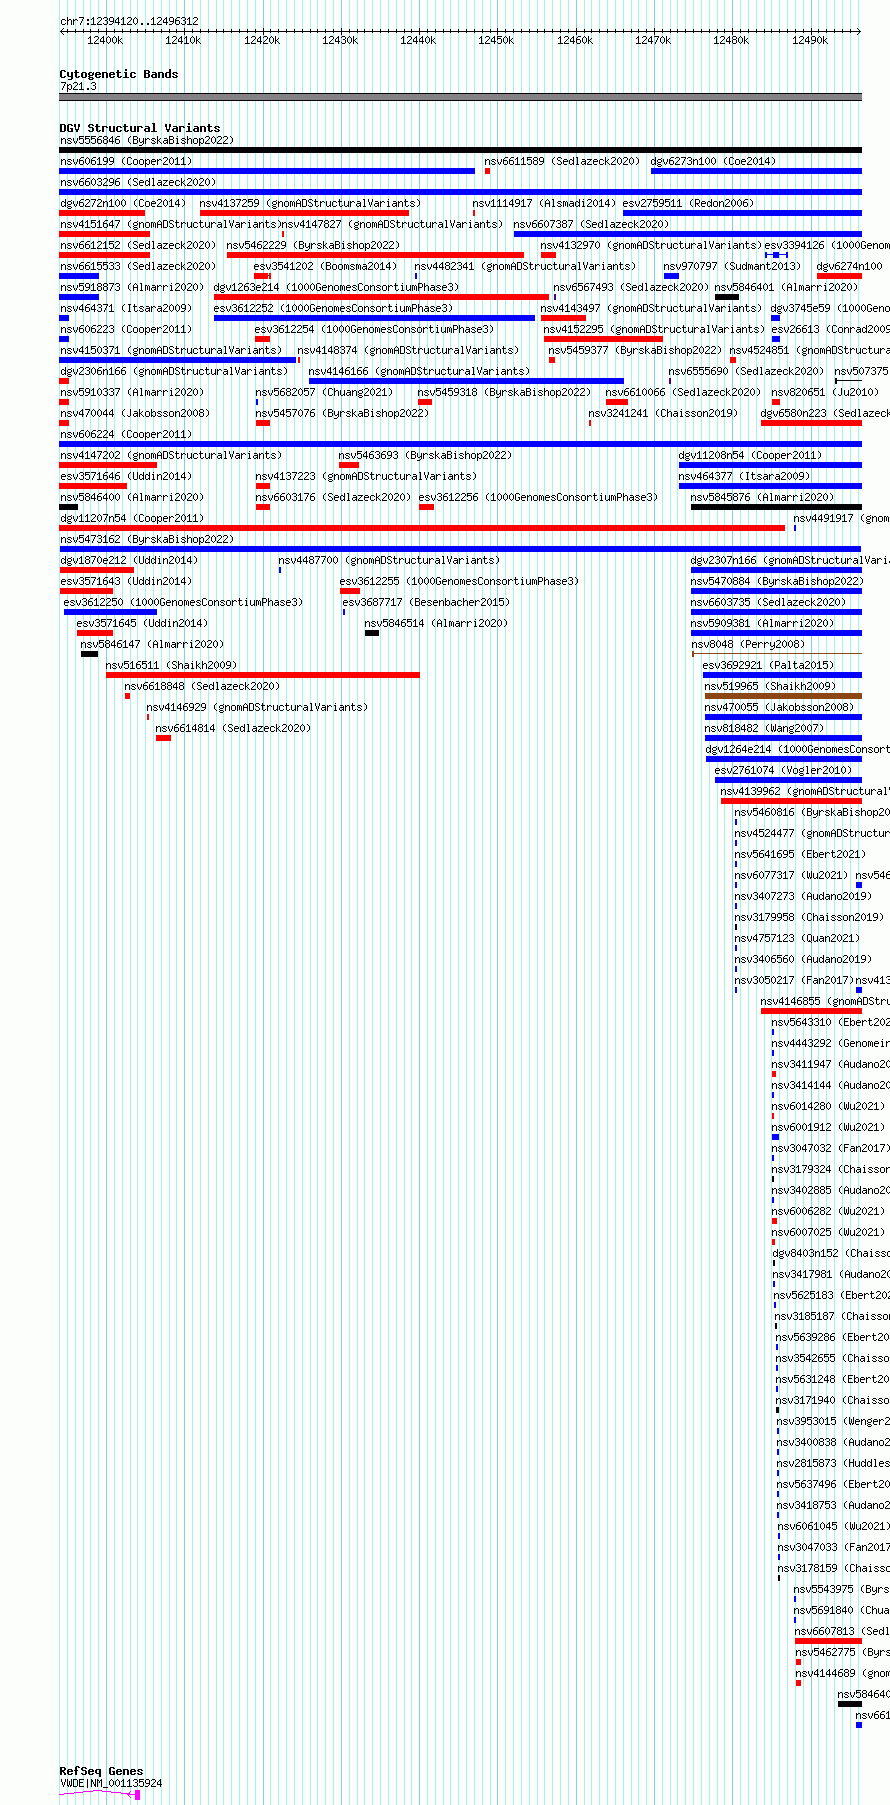Open gene label VWDE|NM_001135924
The image size is (890, 1805).
pos(111,1783)
